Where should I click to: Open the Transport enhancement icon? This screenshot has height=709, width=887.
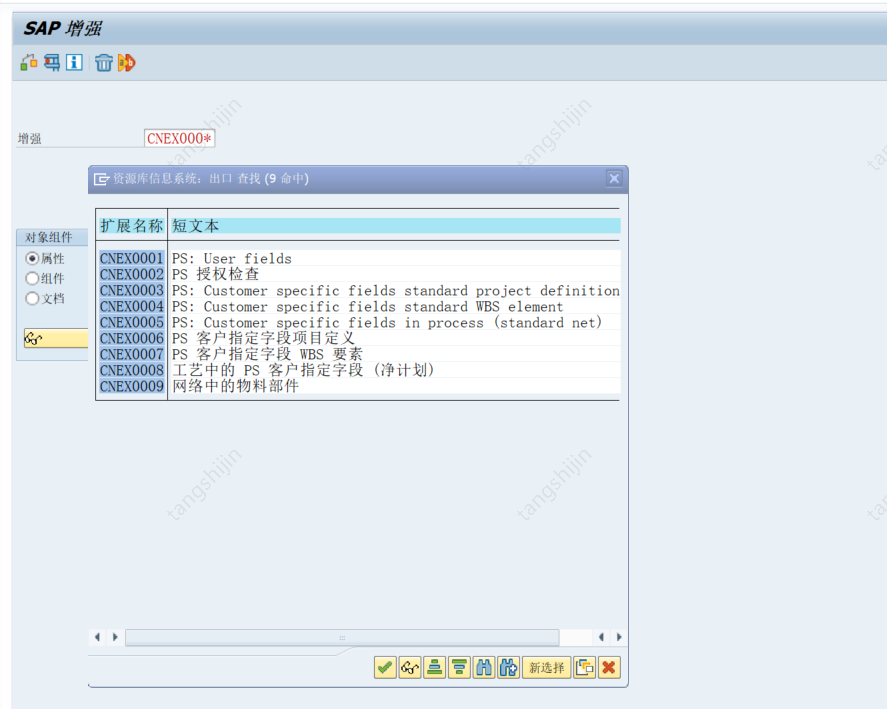[x=51, y=61]
